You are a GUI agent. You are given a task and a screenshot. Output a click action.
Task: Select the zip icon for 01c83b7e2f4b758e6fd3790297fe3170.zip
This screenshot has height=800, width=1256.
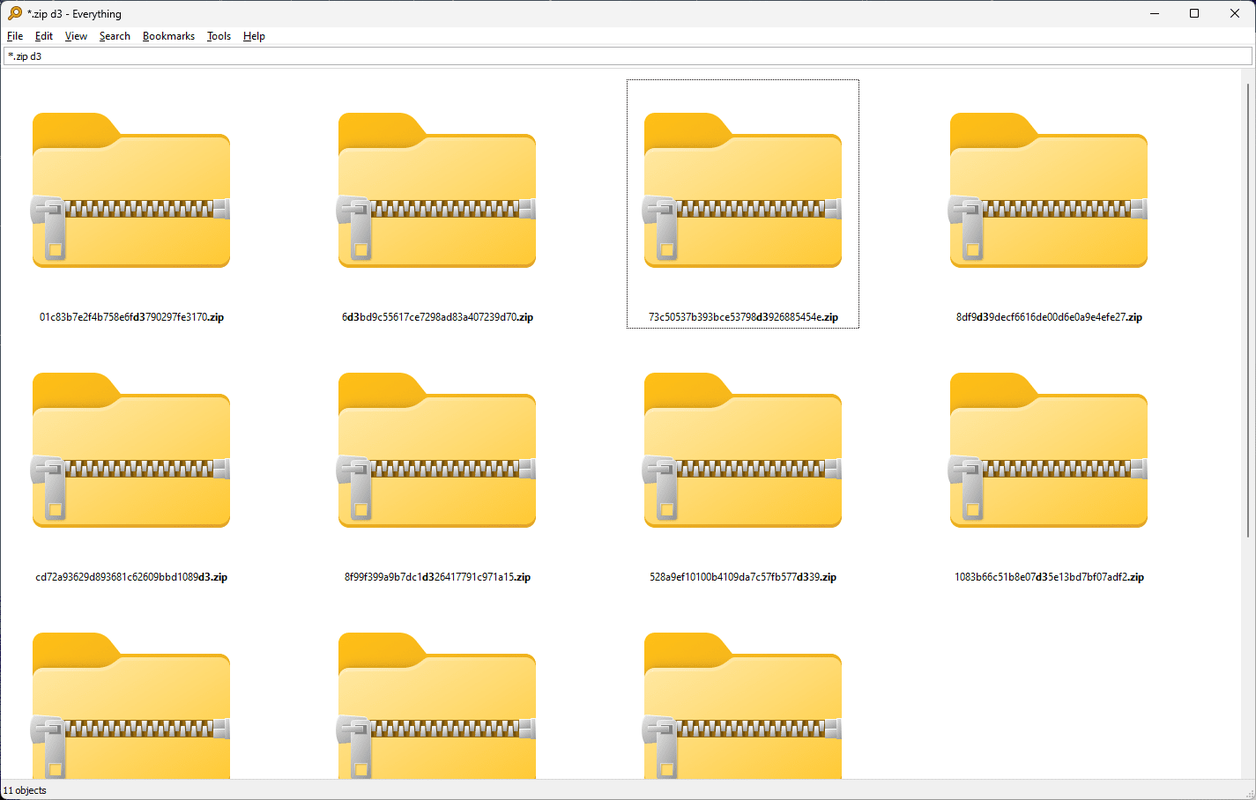[x=131, y=190]
